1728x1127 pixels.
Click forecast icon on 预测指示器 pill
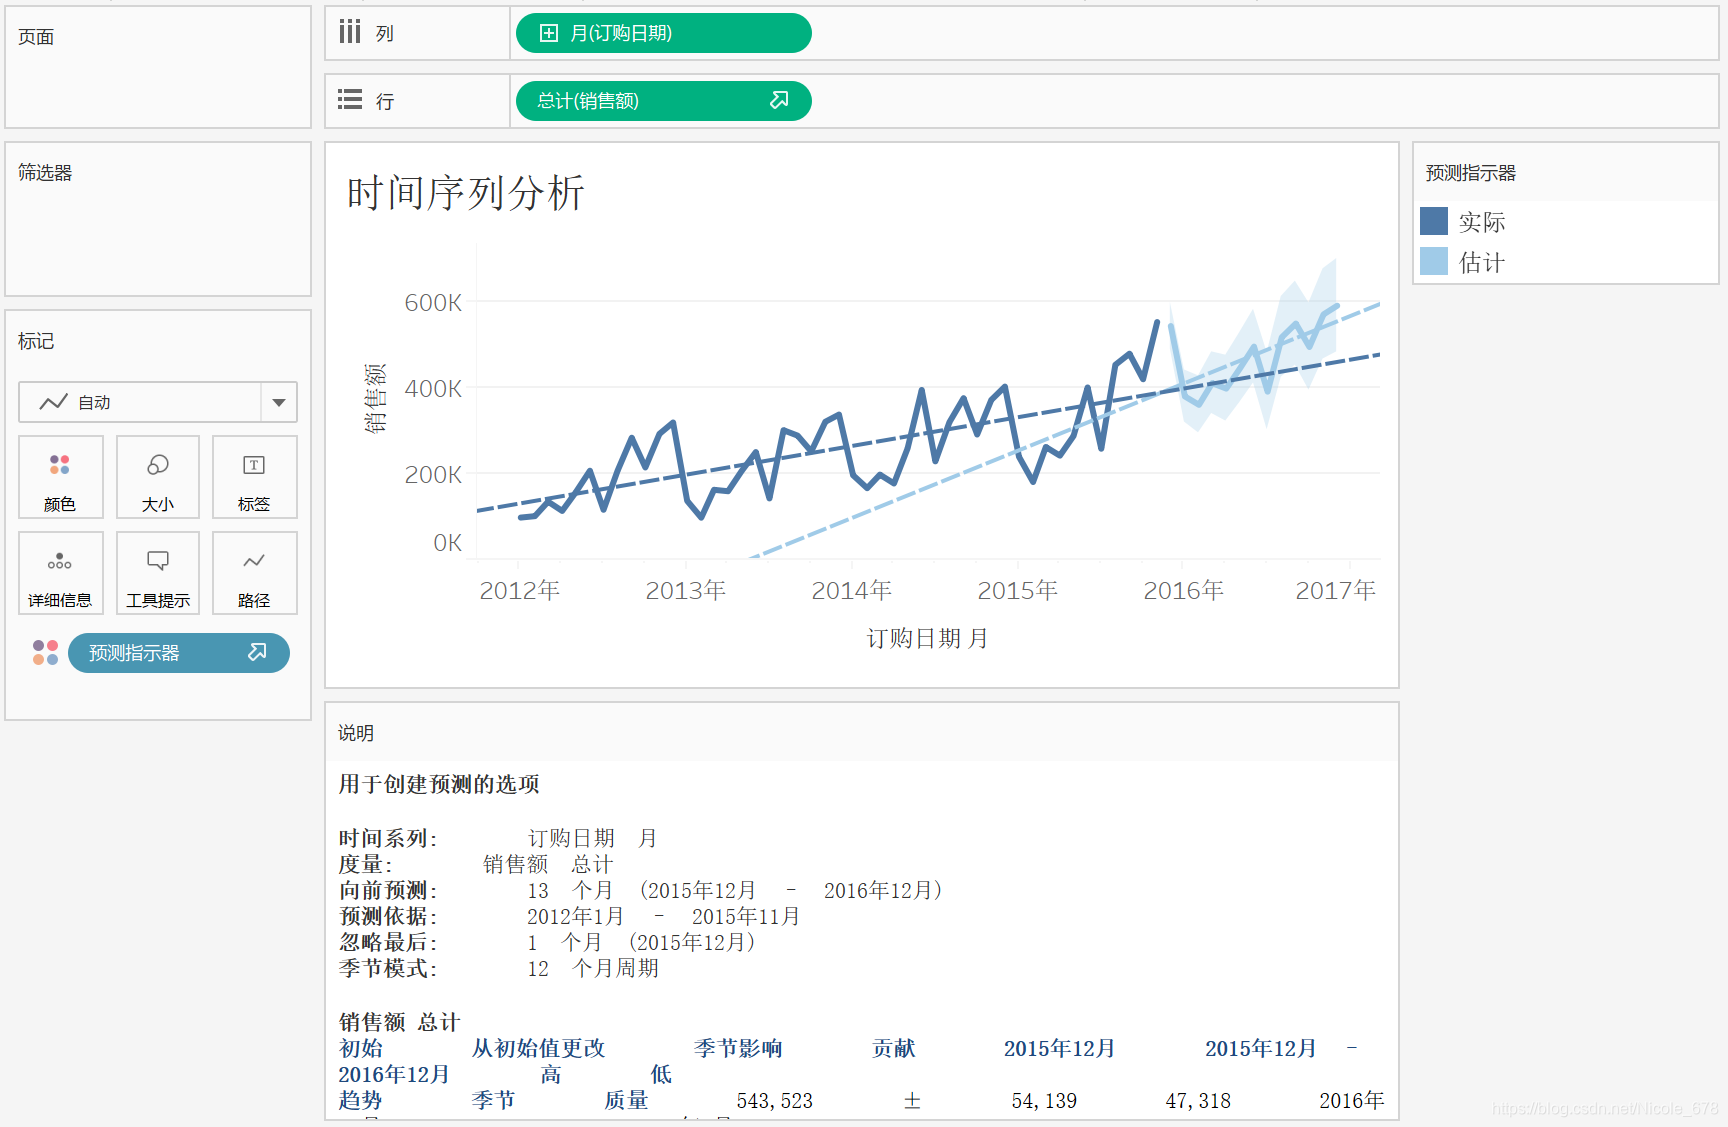click(257, 652)
